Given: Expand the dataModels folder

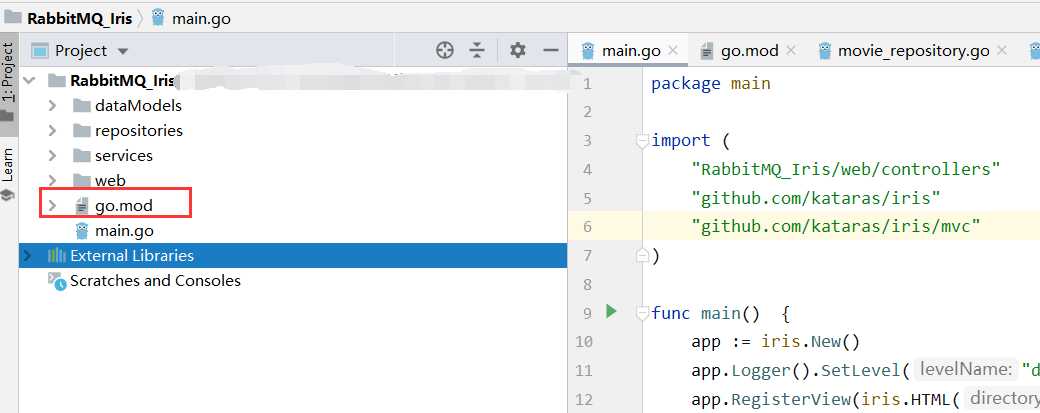Looking at the screenshot, I should (x=52, y=105).
